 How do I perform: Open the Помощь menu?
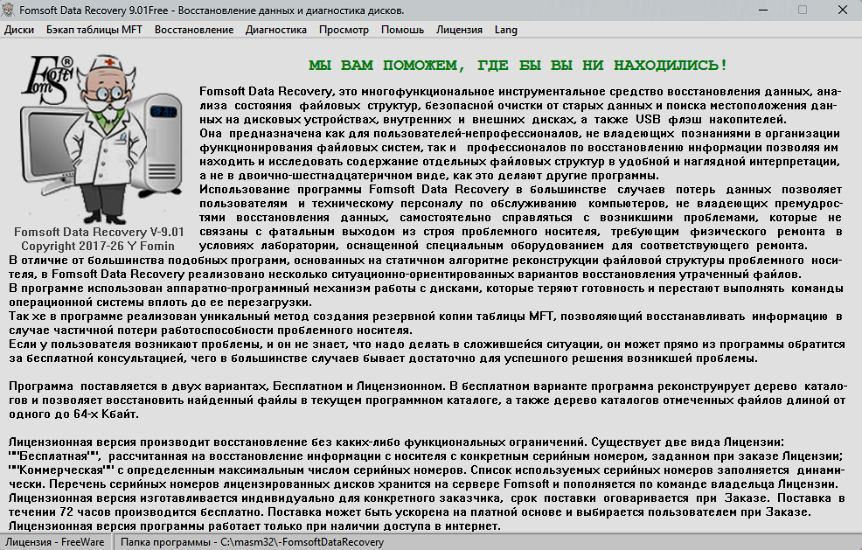coord(402,30)
